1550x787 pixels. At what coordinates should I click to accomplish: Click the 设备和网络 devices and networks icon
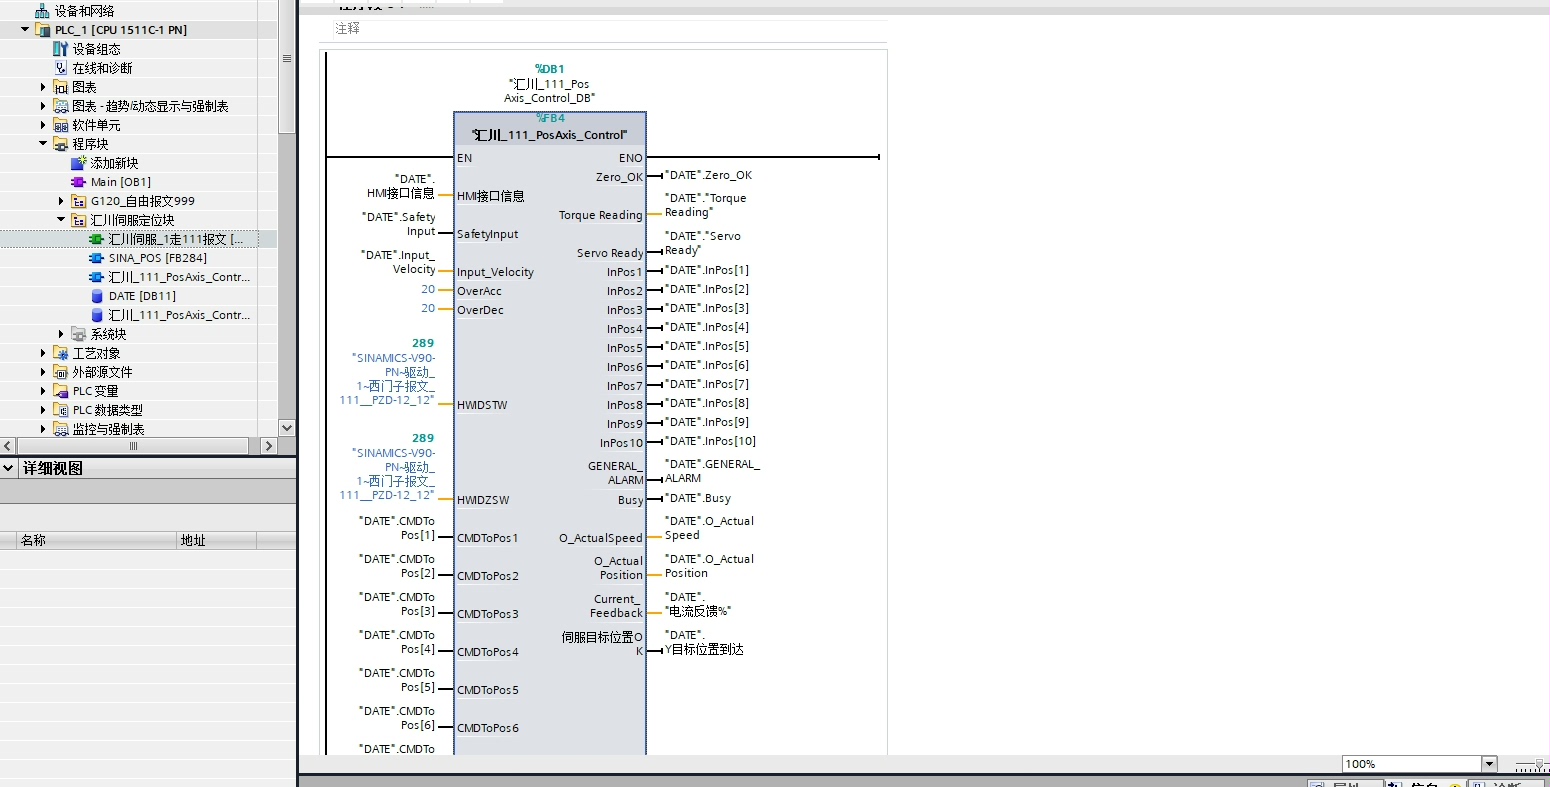point(42,11)
